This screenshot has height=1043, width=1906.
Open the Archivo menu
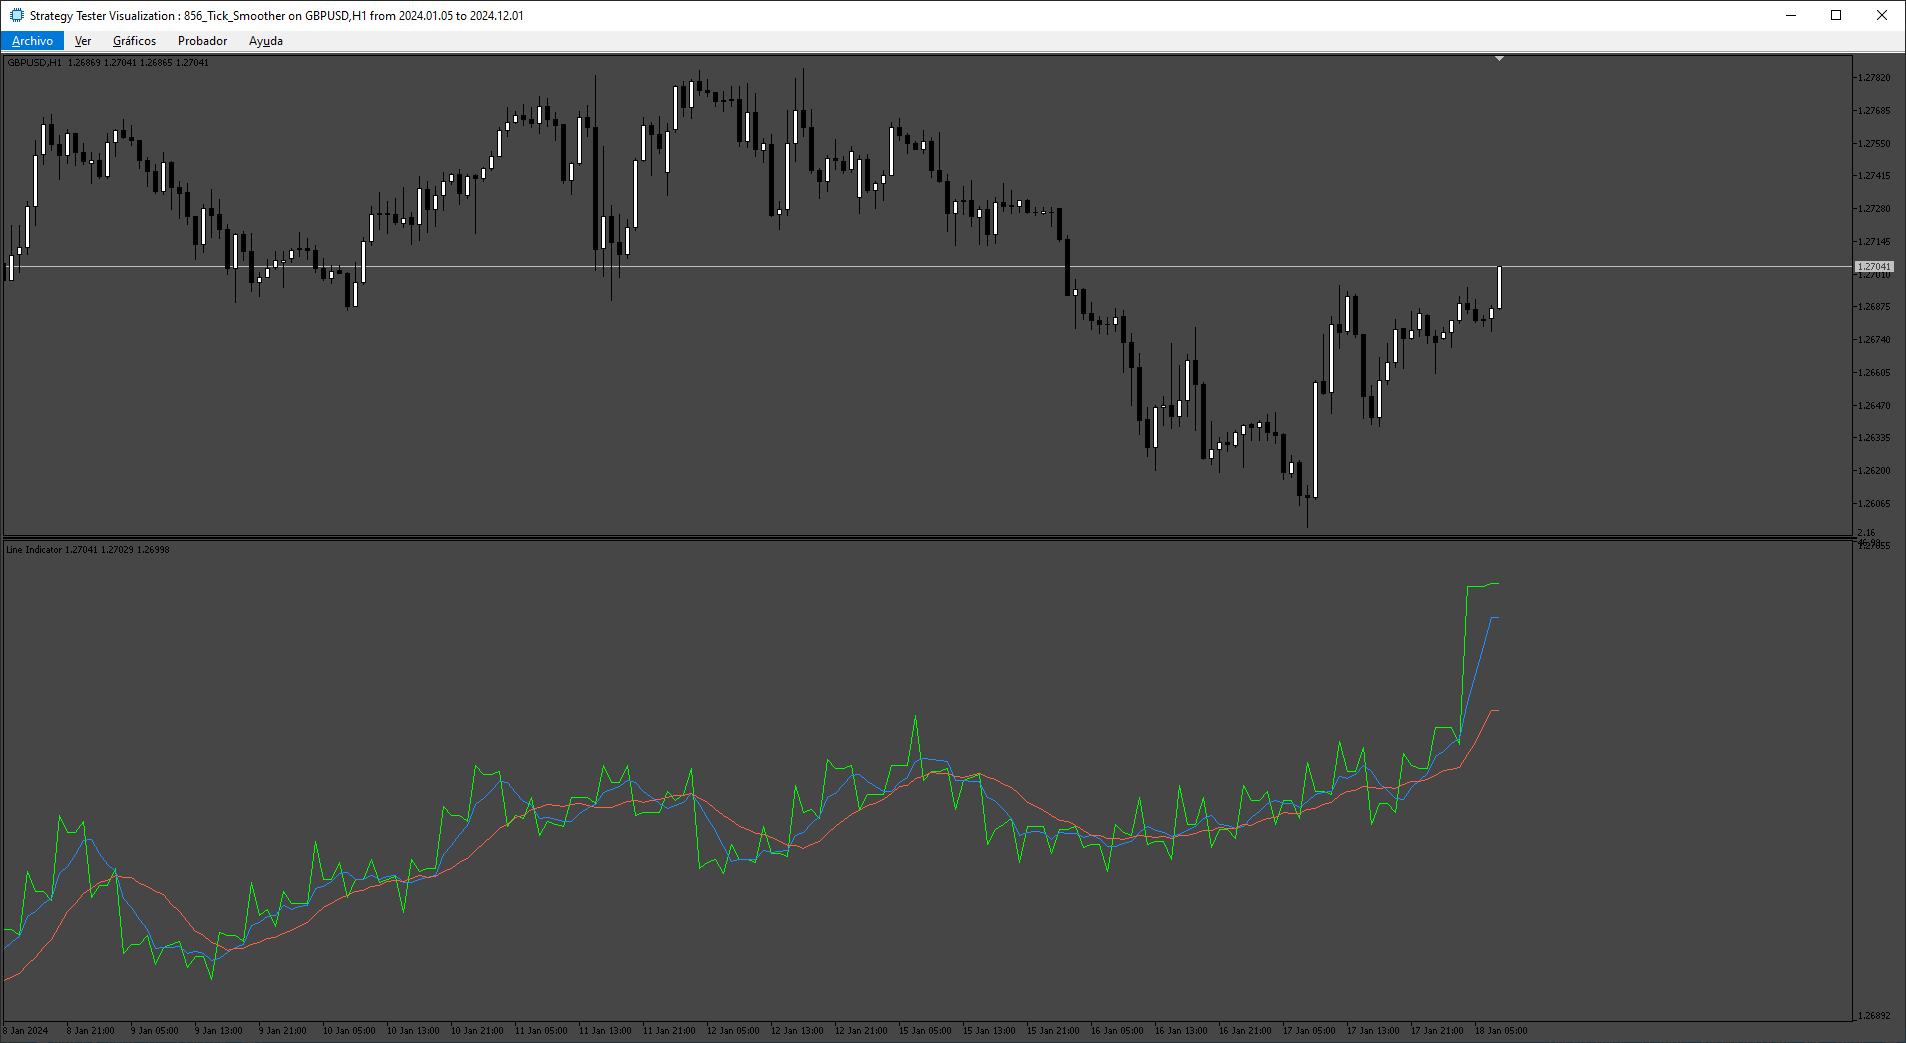(32, 41)
